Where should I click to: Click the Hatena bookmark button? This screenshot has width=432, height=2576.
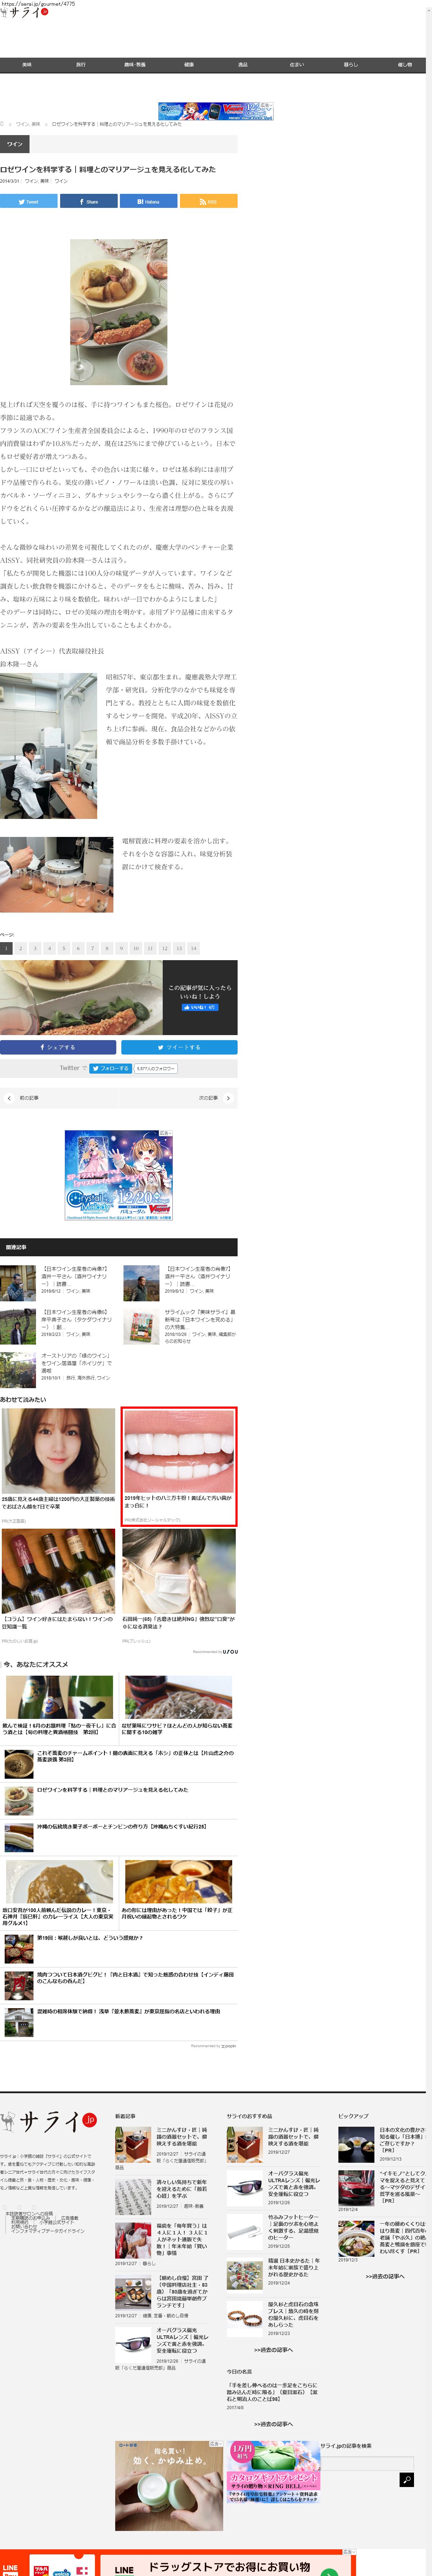point(148,201)
